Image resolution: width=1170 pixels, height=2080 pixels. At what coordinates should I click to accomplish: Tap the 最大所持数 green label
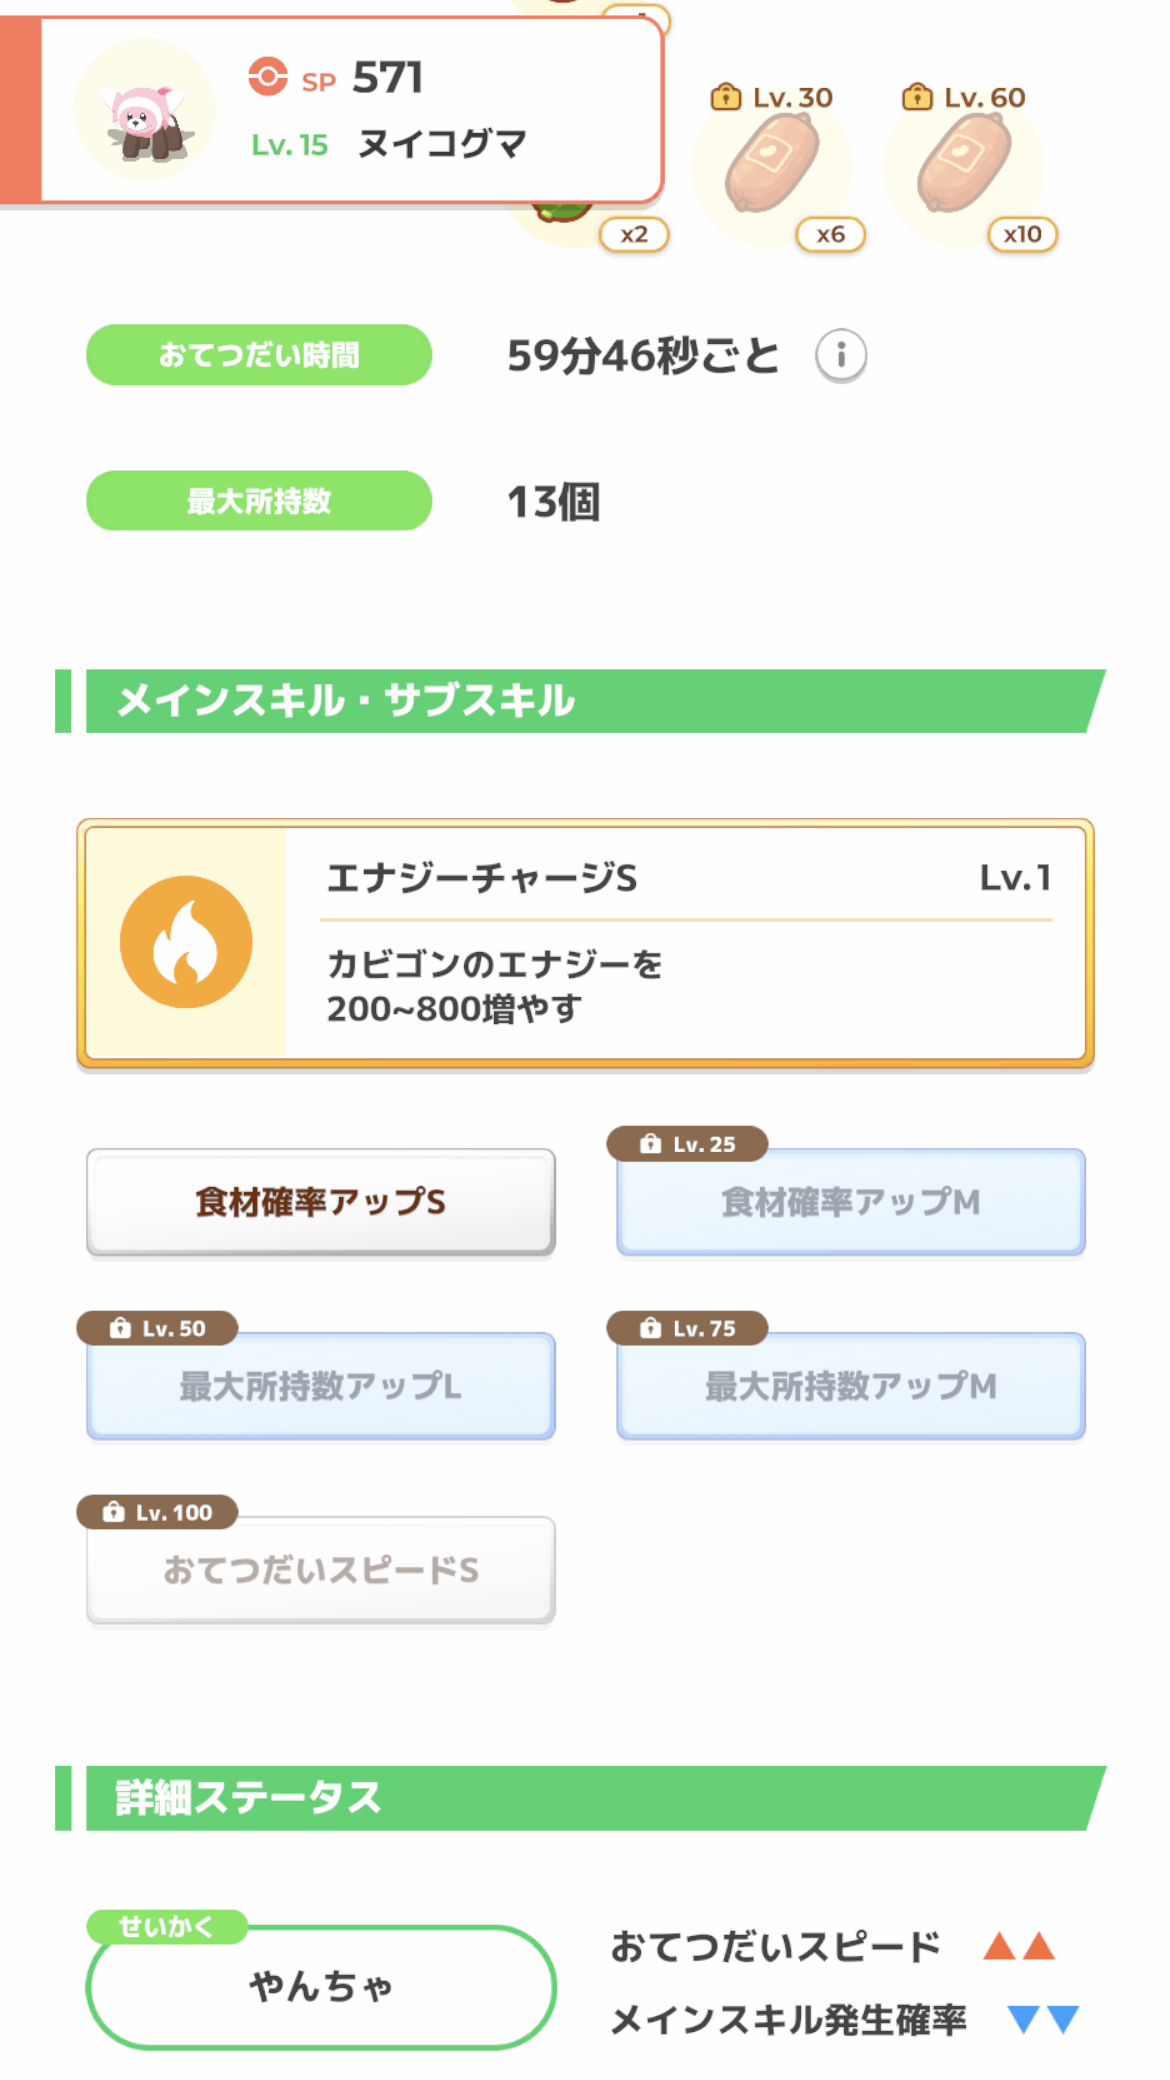tap(259, 501)
